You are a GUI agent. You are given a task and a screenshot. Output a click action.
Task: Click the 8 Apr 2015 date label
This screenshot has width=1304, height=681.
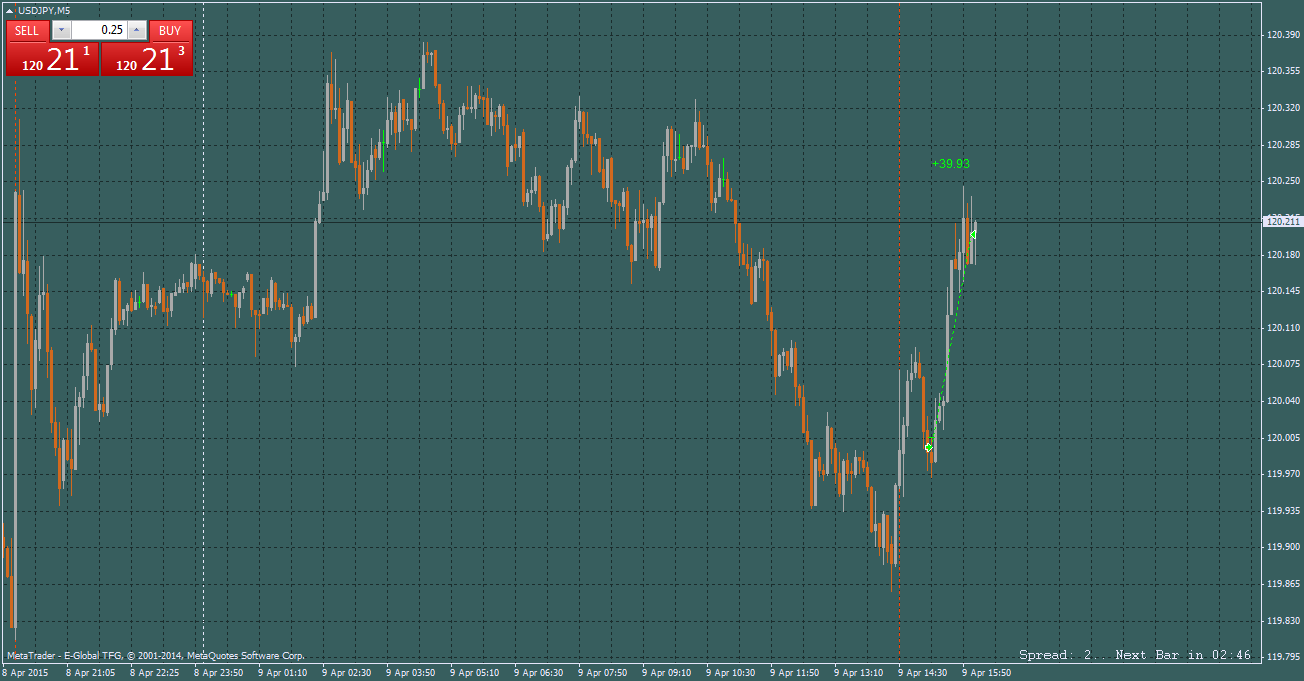pyautogui.click(x=25, y=673)
